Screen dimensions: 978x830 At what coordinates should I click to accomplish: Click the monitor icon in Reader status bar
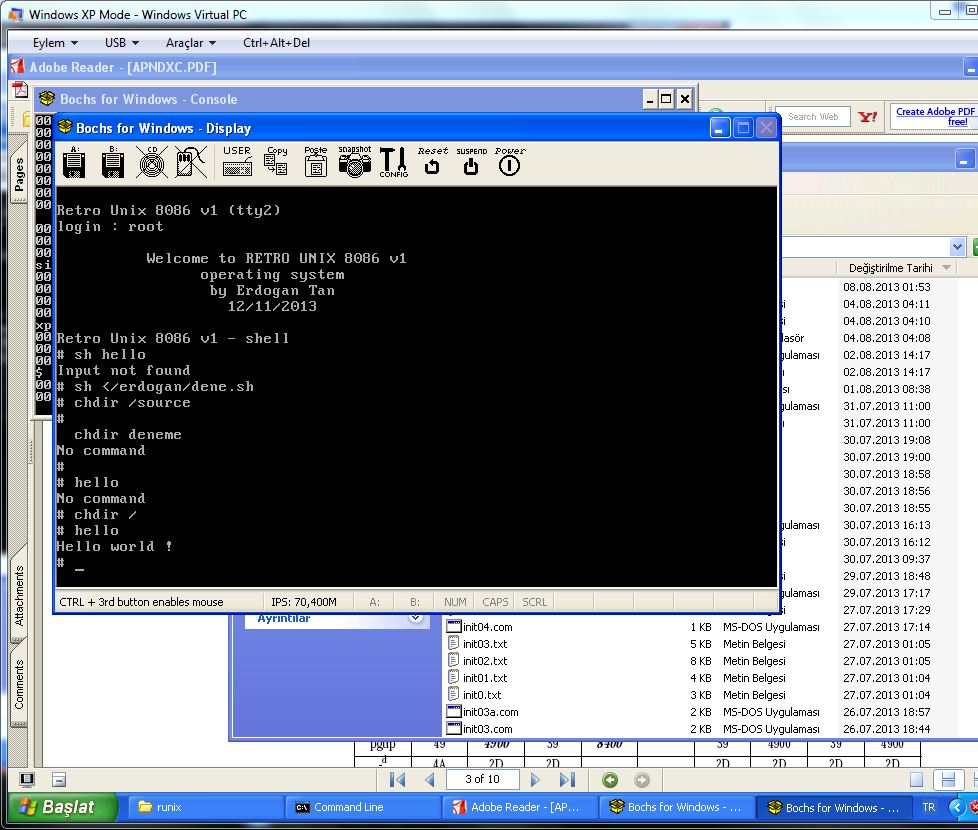27,779
